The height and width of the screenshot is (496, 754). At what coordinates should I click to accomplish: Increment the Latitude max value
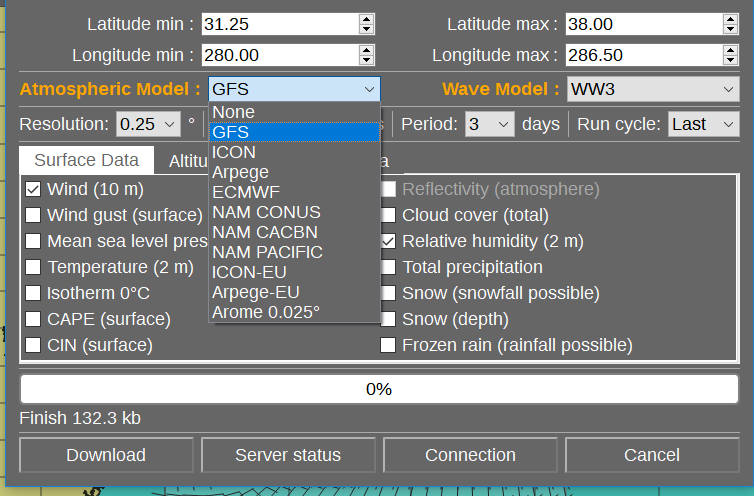pyautogui.click(x=730, y=19)
